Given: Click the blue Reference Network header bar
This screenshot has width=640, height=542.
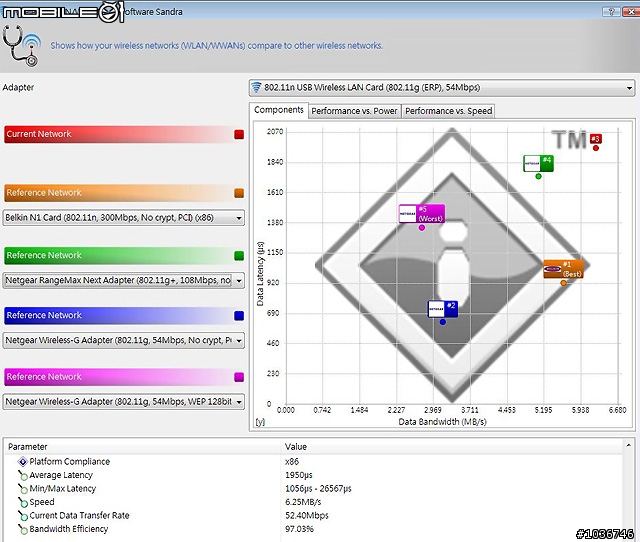Looking at the screenshot, I should [x=124, y=315].
